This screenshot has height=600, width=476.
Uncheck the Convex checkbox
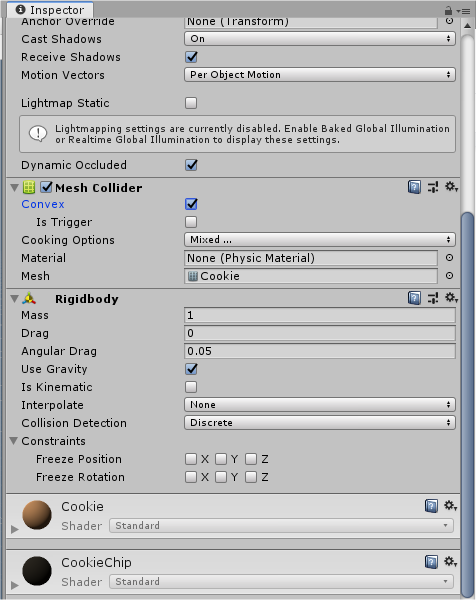click(x=191, y=204)
